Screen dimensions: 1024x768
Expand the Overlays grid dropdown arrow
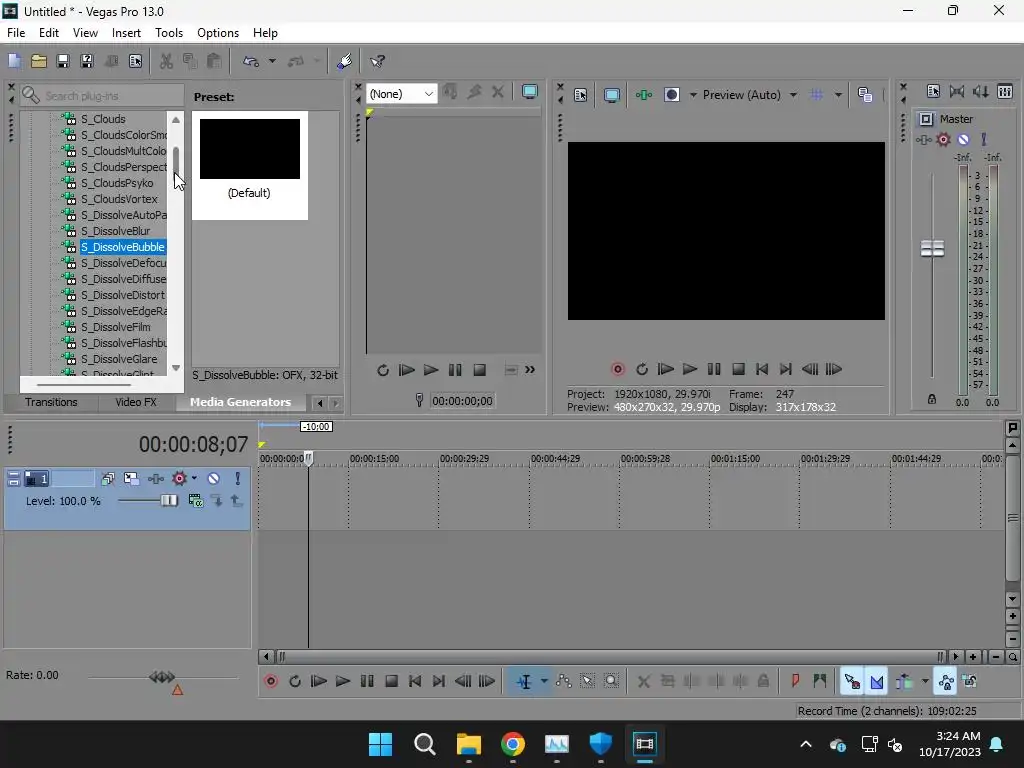[838, 95]
